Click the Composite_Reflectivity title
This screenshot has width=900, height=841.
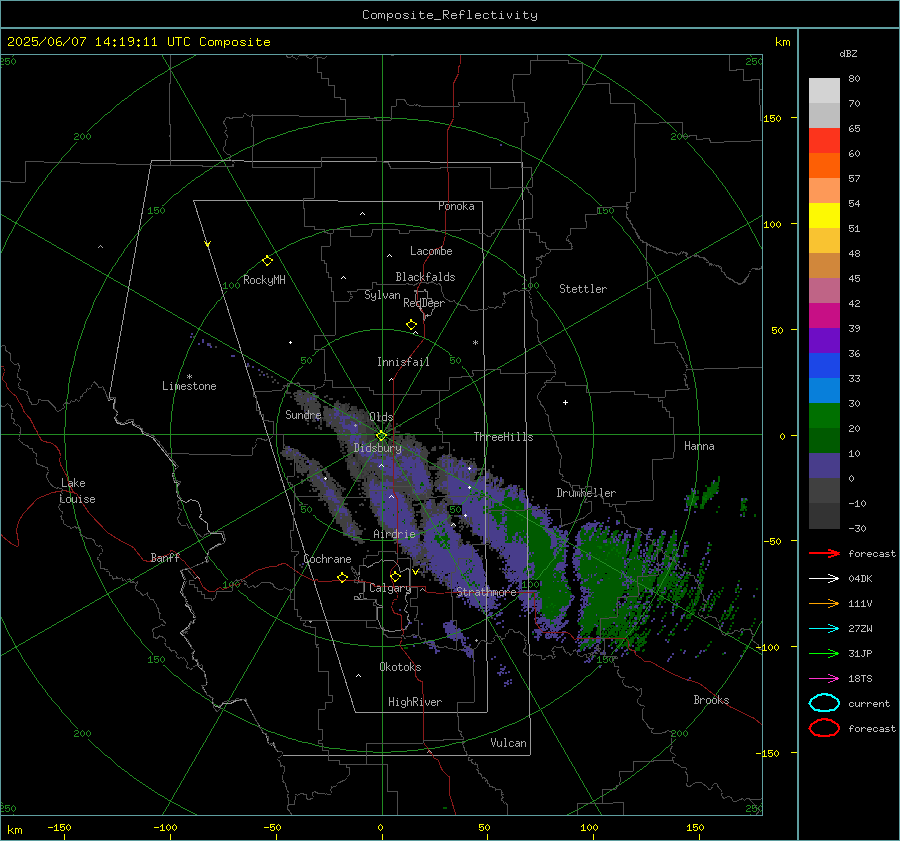coord(449,15)
